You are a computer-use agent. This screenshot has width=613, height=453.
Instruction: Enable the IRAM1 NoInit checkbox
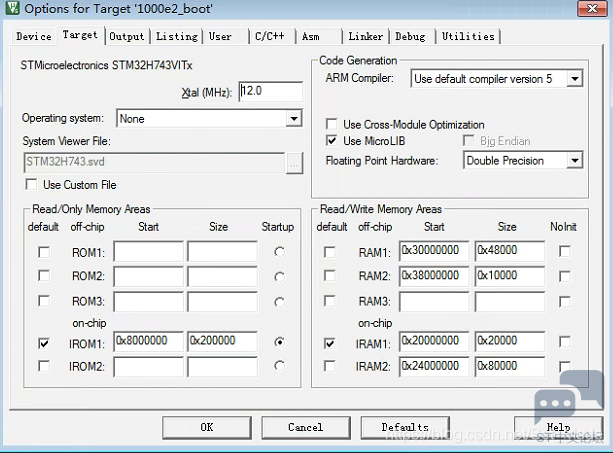pyautogui.click(x=565, y=342)
